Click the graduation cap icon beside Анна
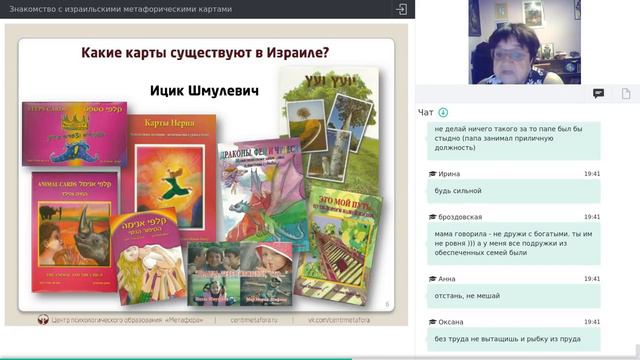Image resolution: width=640 pixels, height=360 pixels. pyautogui.click(x=433, y=279)
